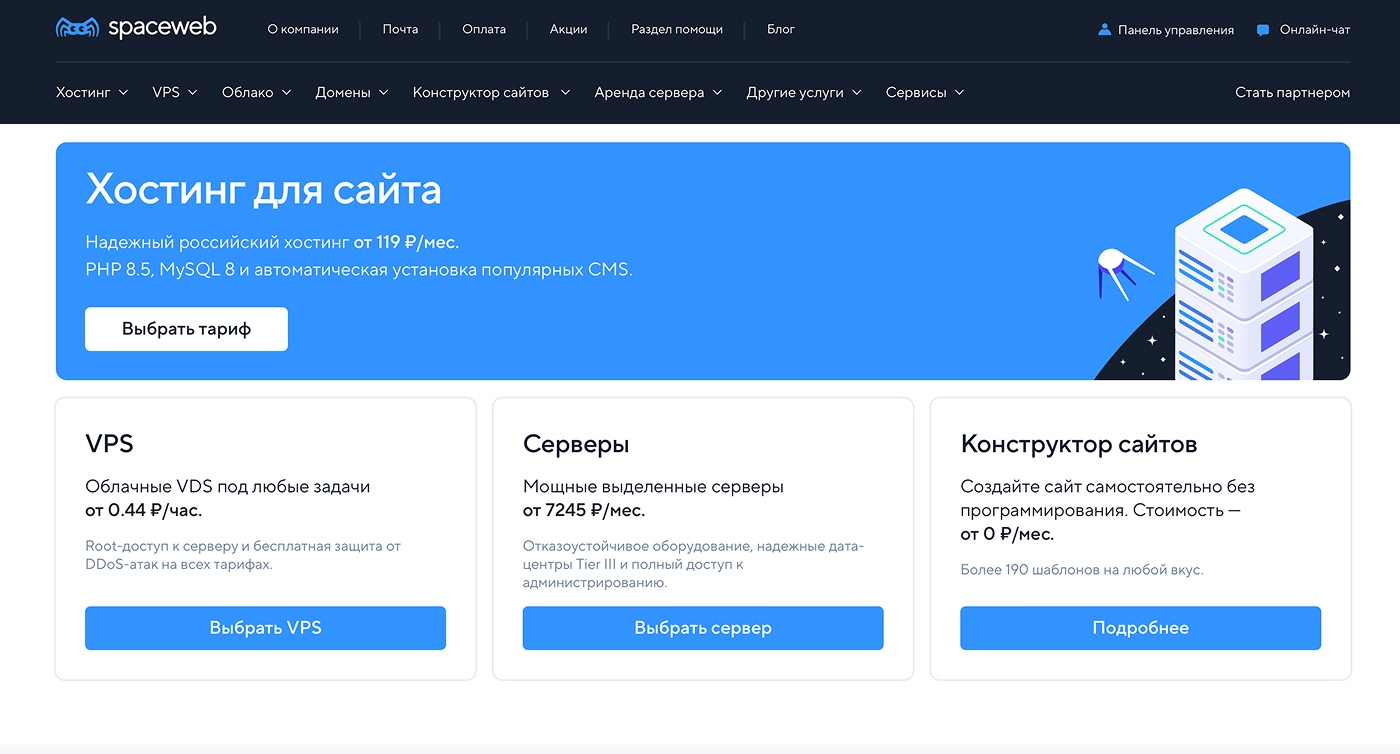Click the Выбрать VPS button
The height and width of the screenshot is (754, 1400).
(265, 628)
